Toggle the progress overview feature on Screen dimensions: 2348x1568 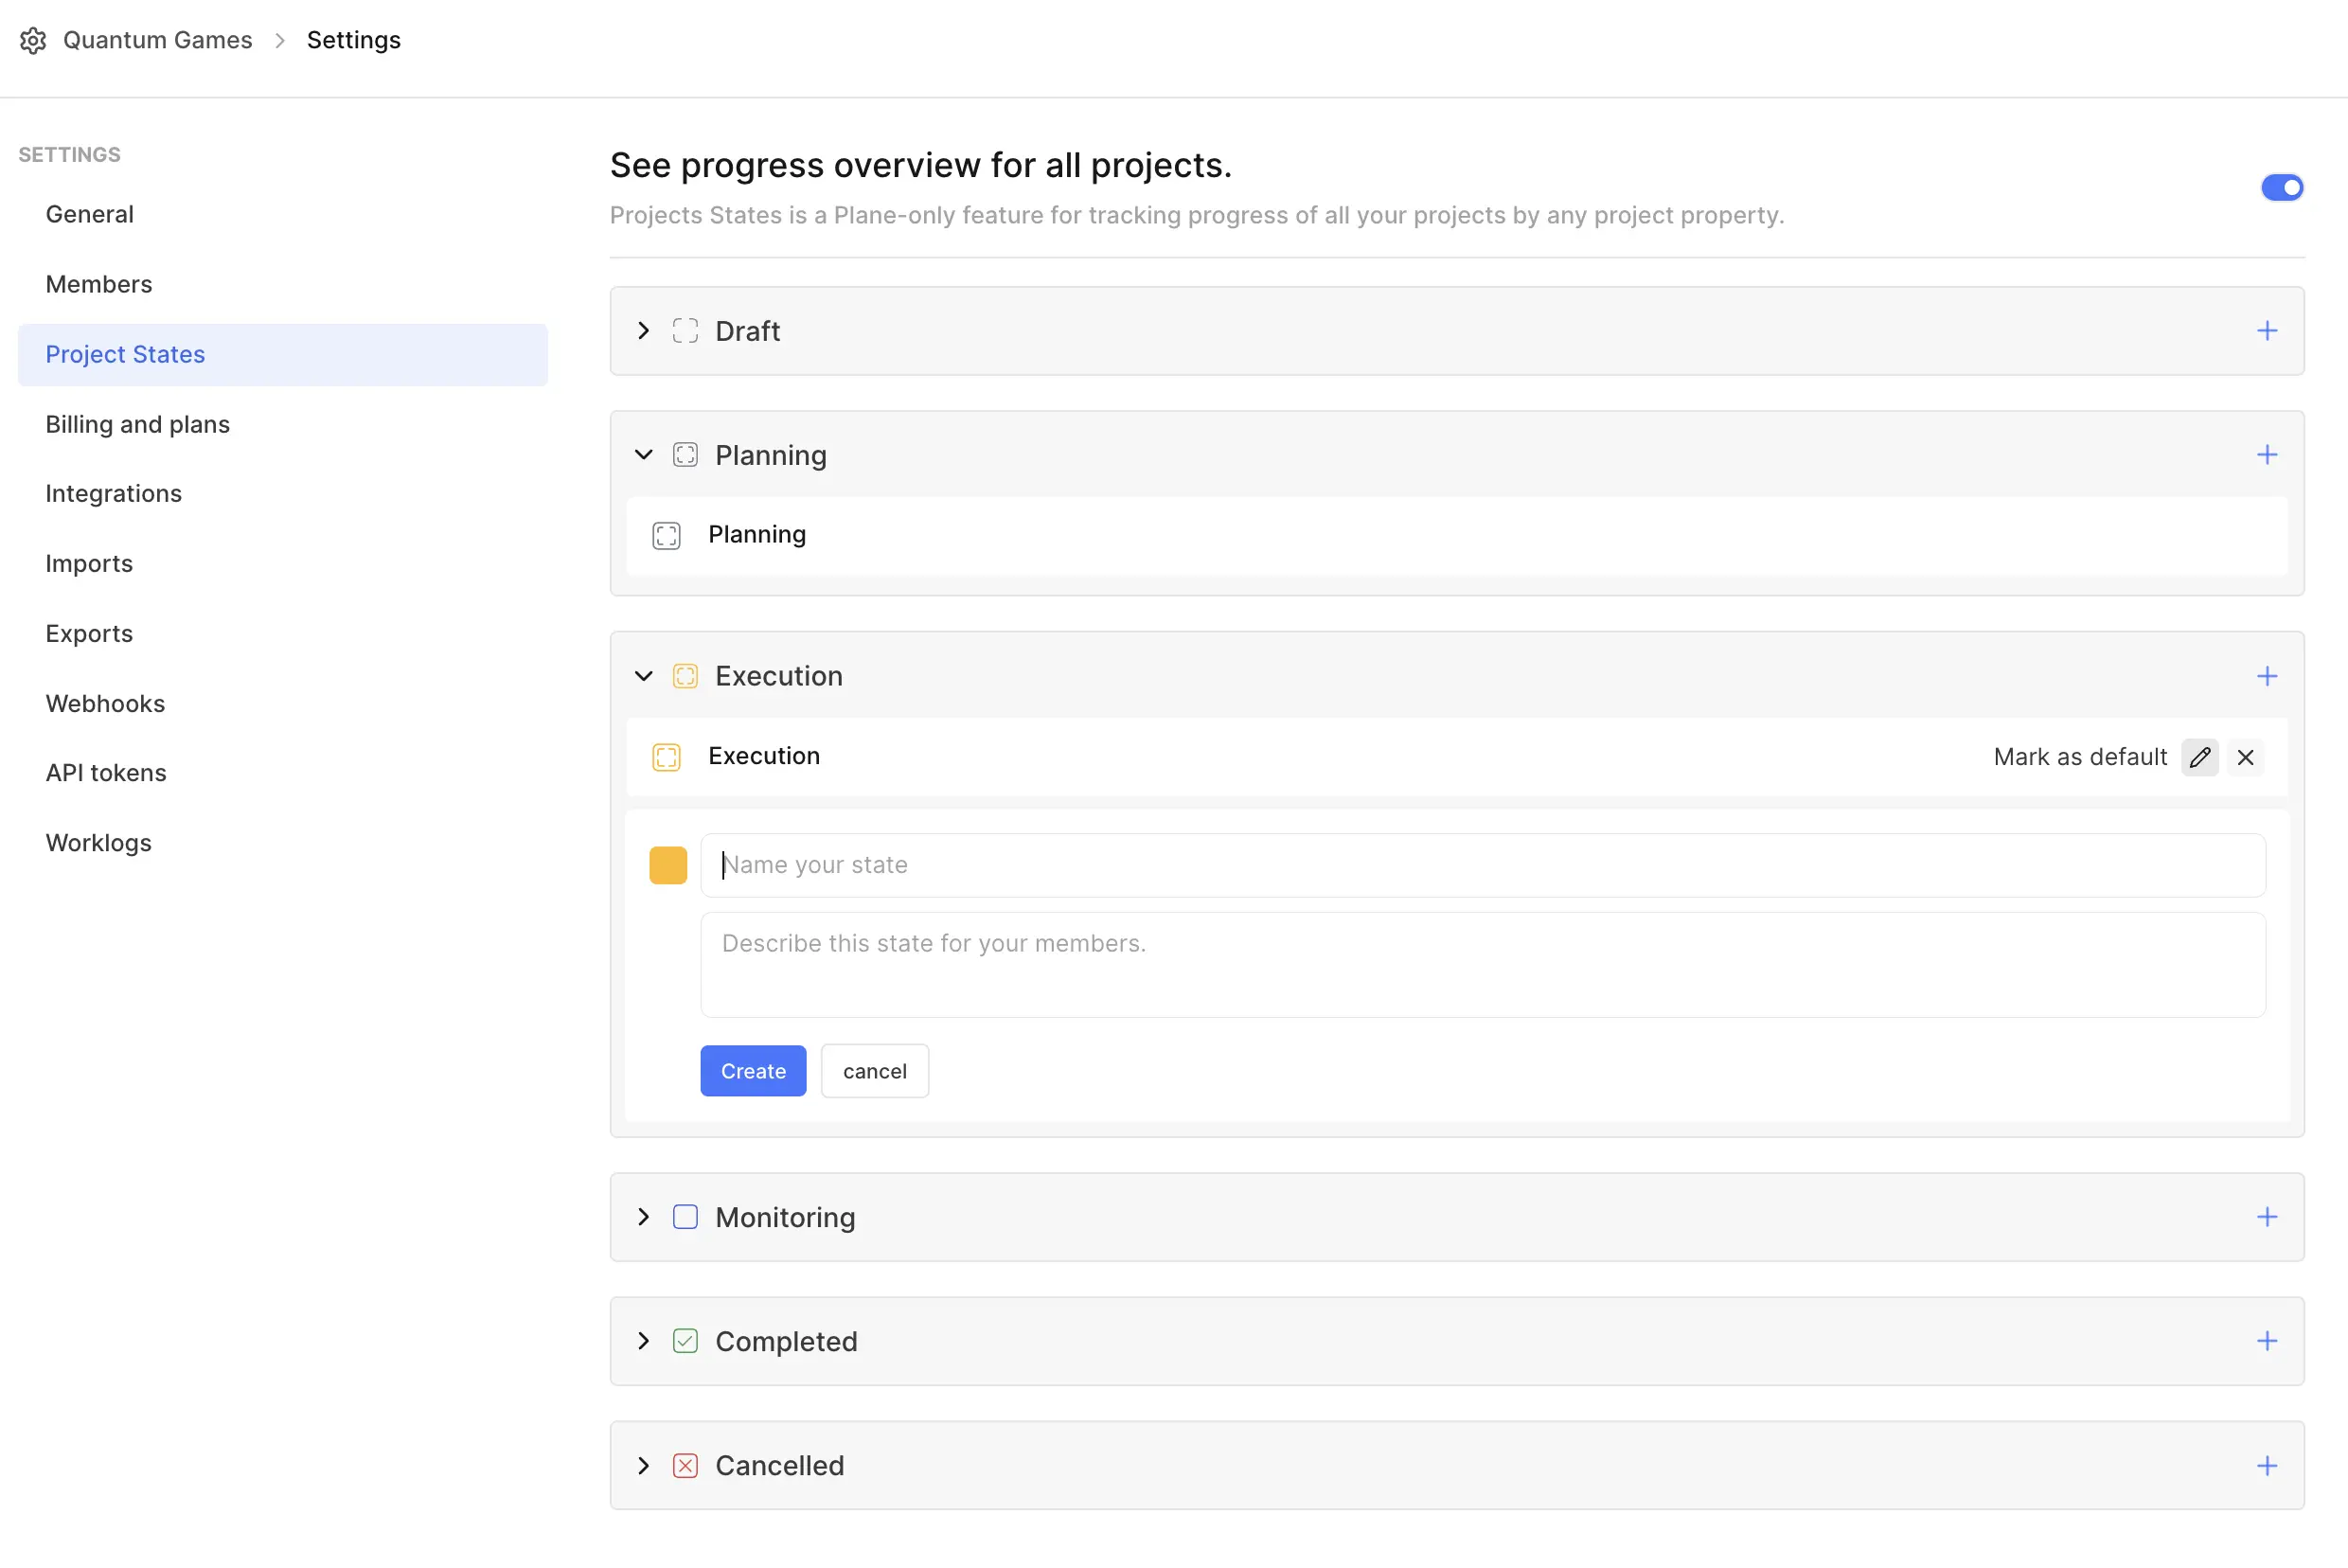[x=2282, y=186]
